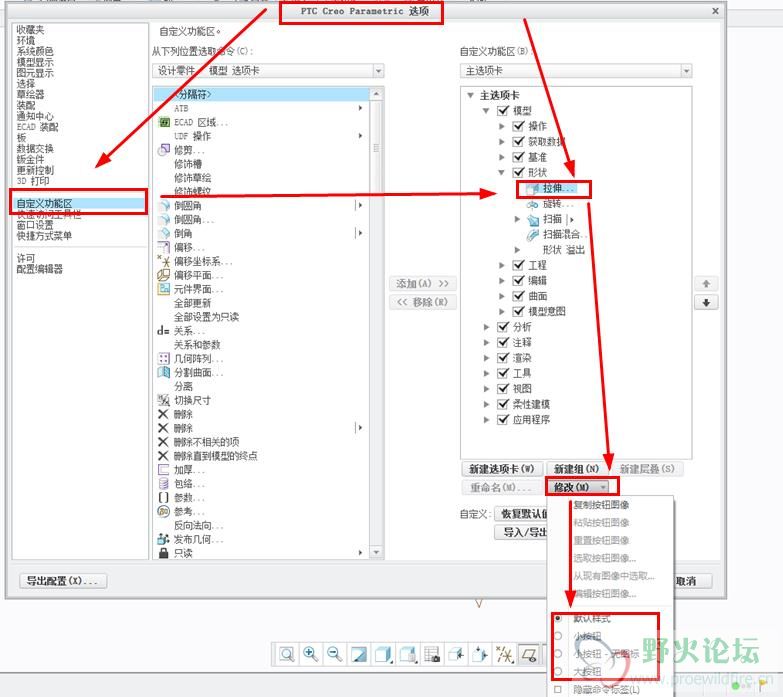Select 旋转 icon in ribbon tree
783x697 pixels.
pos(533,204)
